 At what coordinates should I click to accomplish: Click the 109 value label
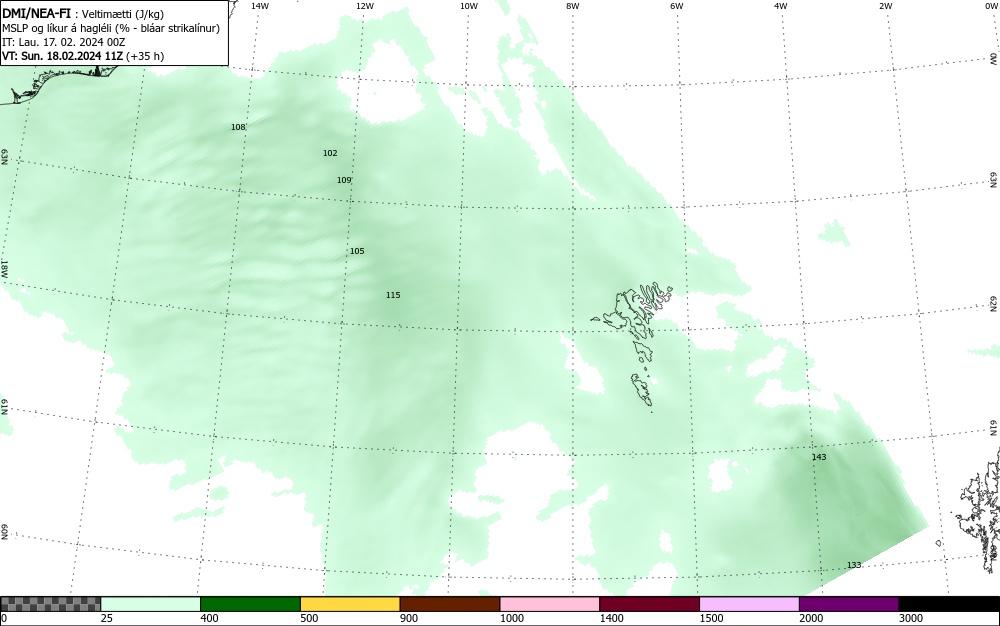[x=344, y=180]
